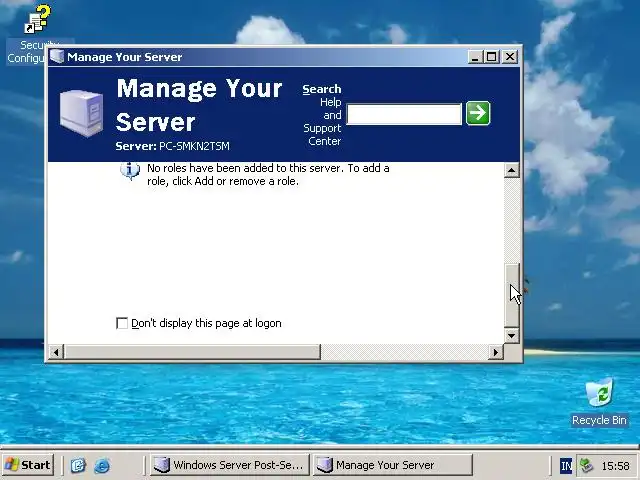Switch to the Windows Server Post-Setup taskbar window

(229, 465)
